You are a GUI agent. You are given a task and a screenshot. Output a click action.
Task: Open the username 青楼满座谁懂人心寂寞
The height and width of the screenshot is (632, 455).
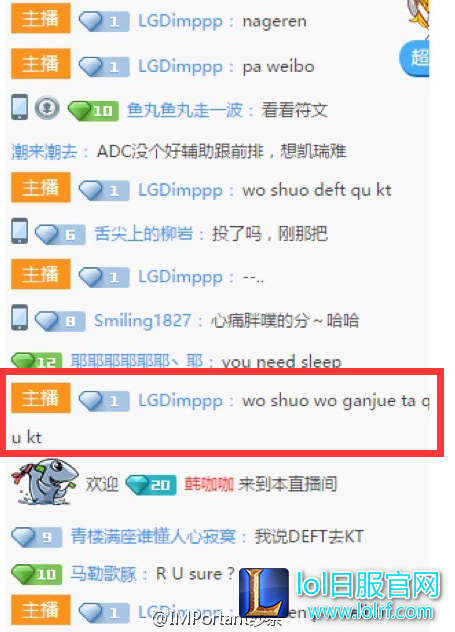point(153,536)
